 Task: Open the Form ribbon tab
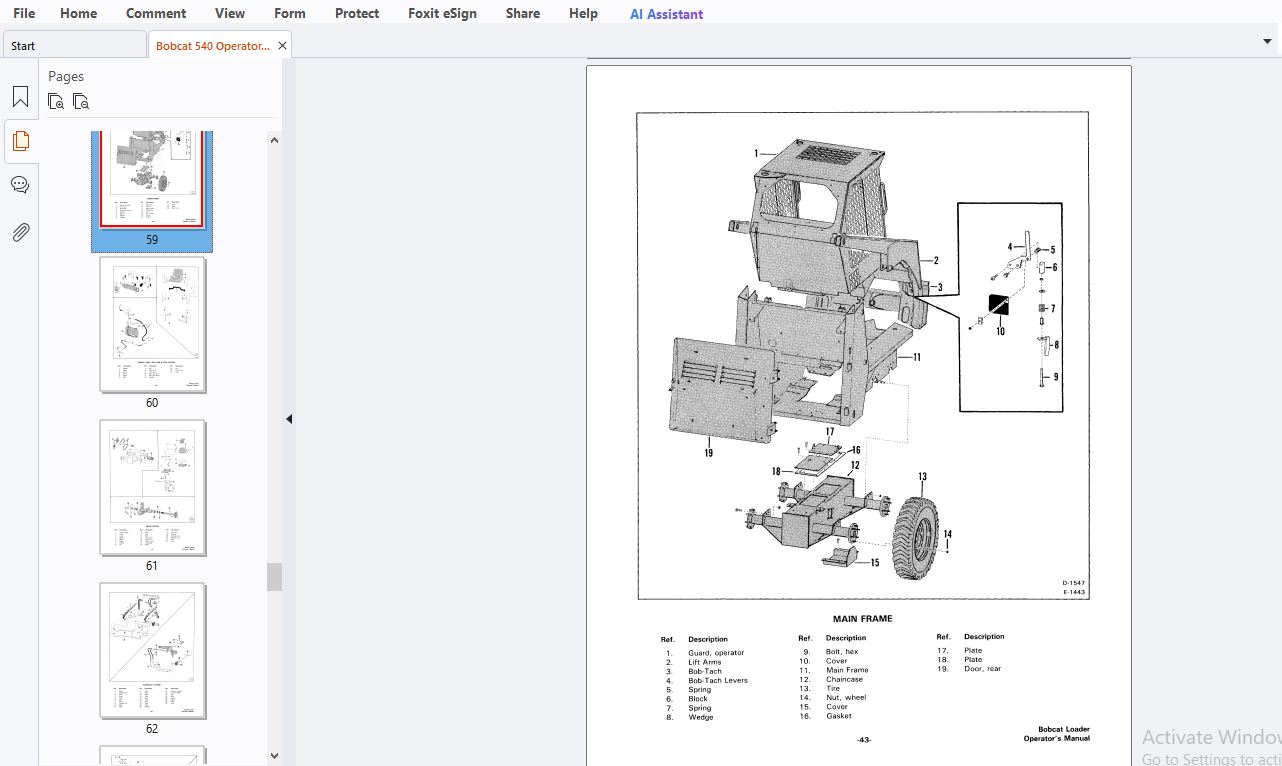coord(290,14)
